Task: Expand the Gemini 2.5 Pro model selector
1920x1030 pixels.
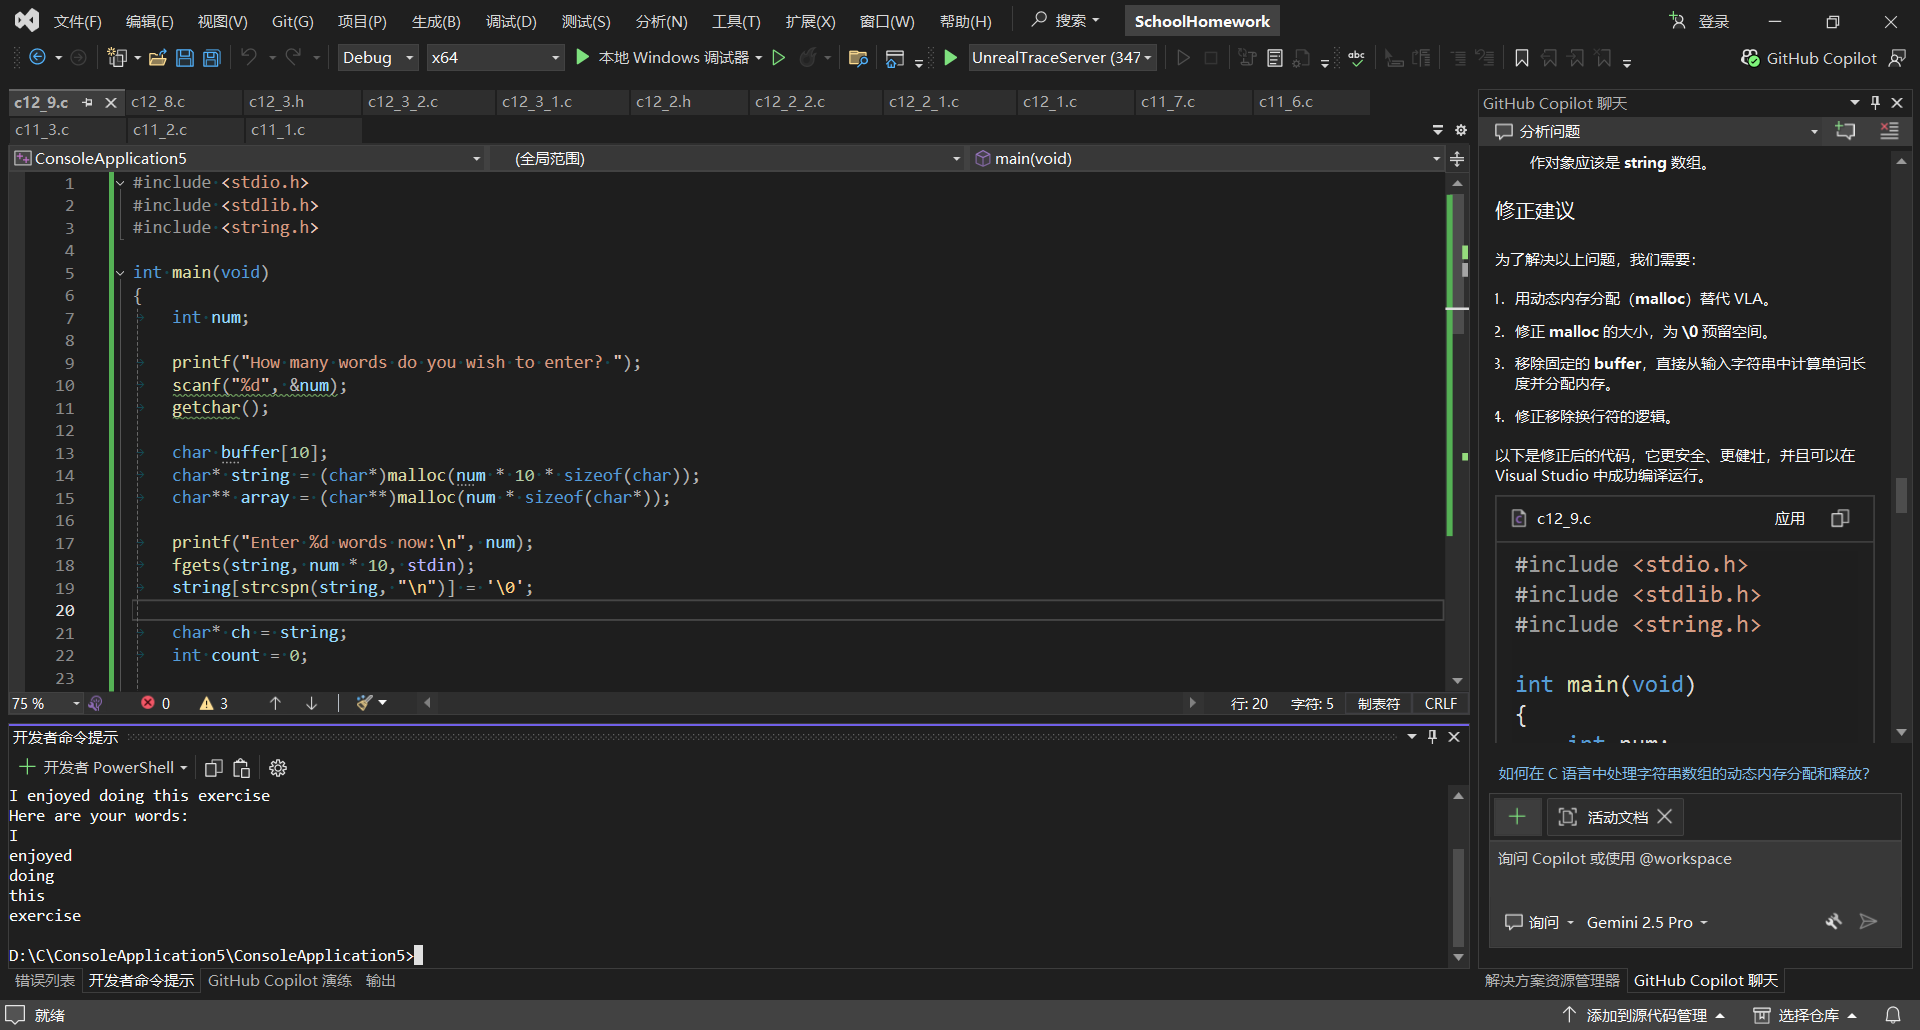Action: [1646, 922]
